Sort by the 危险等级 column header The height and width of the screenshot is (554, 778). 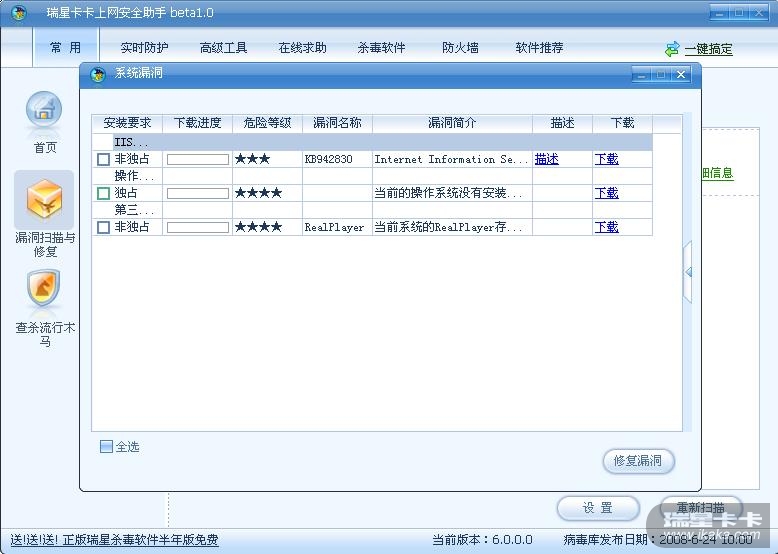pyautogui.click(x=267, y=123)
